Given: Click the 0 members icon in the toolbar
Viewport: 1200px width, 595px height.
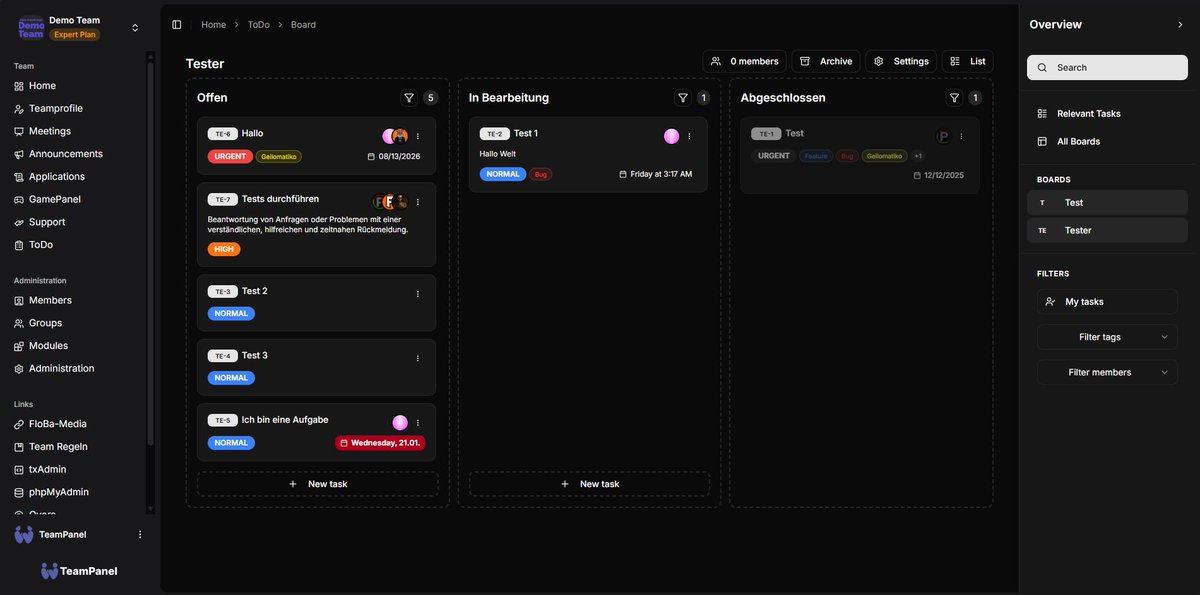Looking at the screenshot, I should 714,60.
